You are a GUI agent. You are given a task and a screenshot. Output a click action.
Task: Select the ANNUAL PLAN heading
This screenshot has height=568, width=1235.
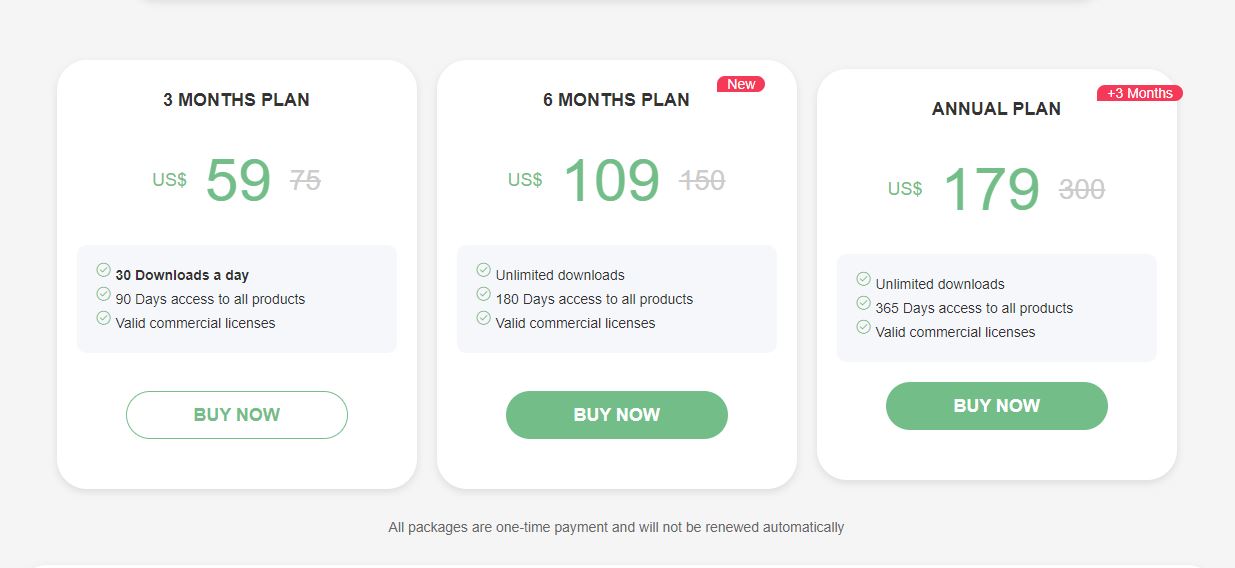coord(997,109)
